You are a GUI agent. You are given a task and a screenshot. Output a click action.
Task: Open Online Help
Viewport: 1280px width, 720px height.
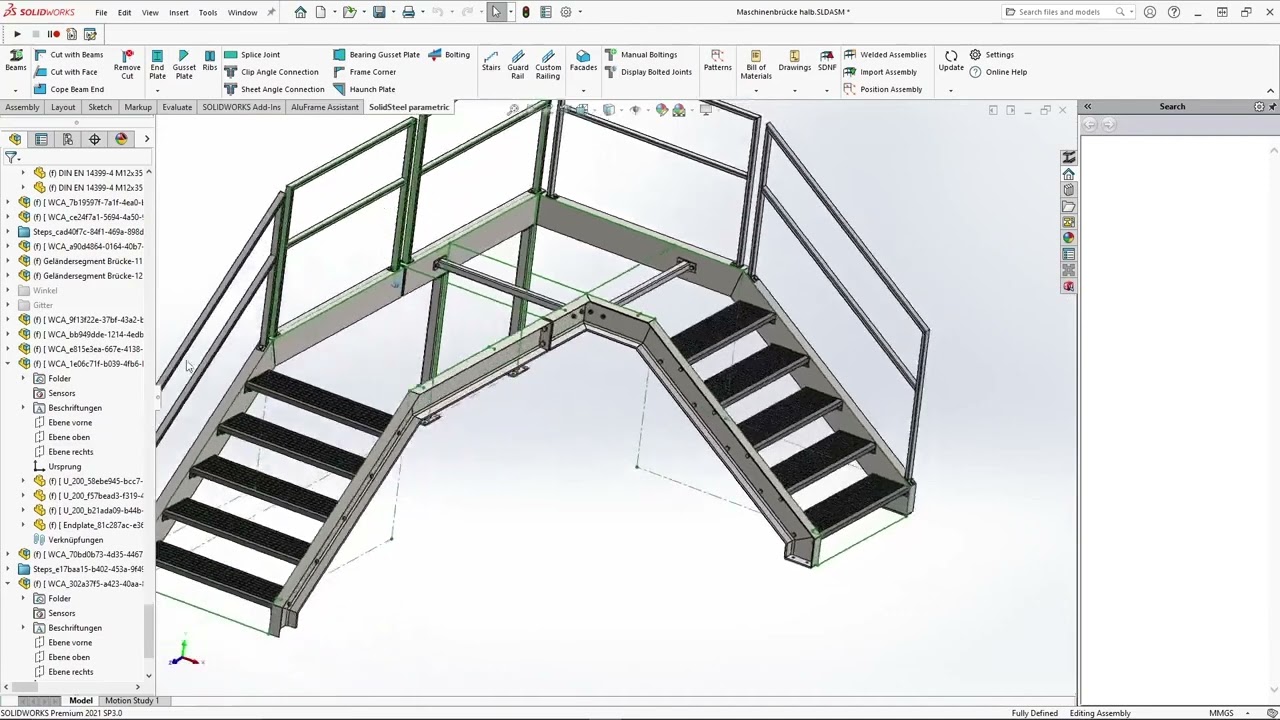pos(998,72)
